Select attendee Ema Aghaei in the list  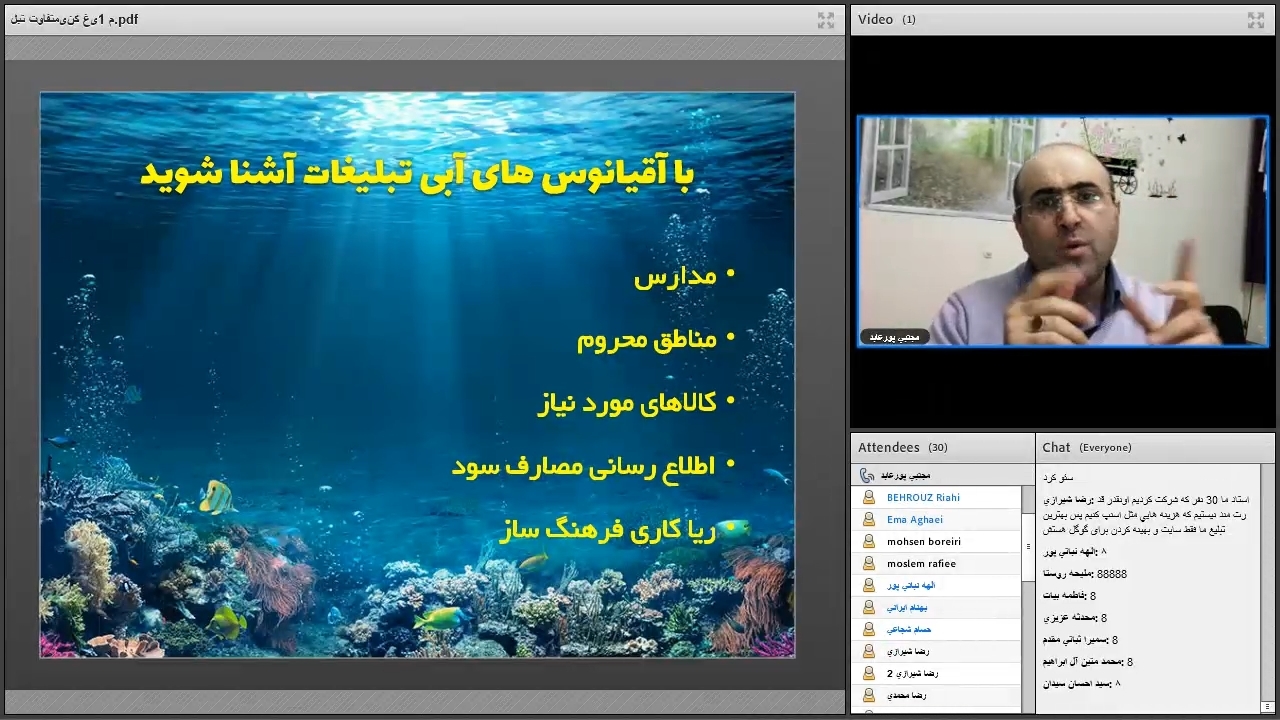914,519
